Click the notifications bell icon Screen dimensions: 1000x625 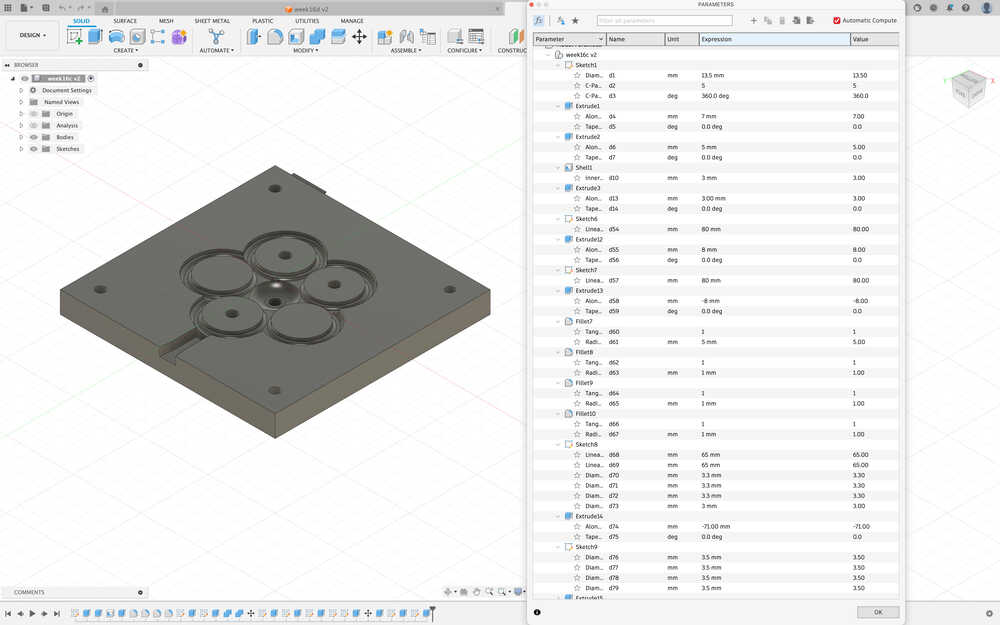(x=950, y=8)
